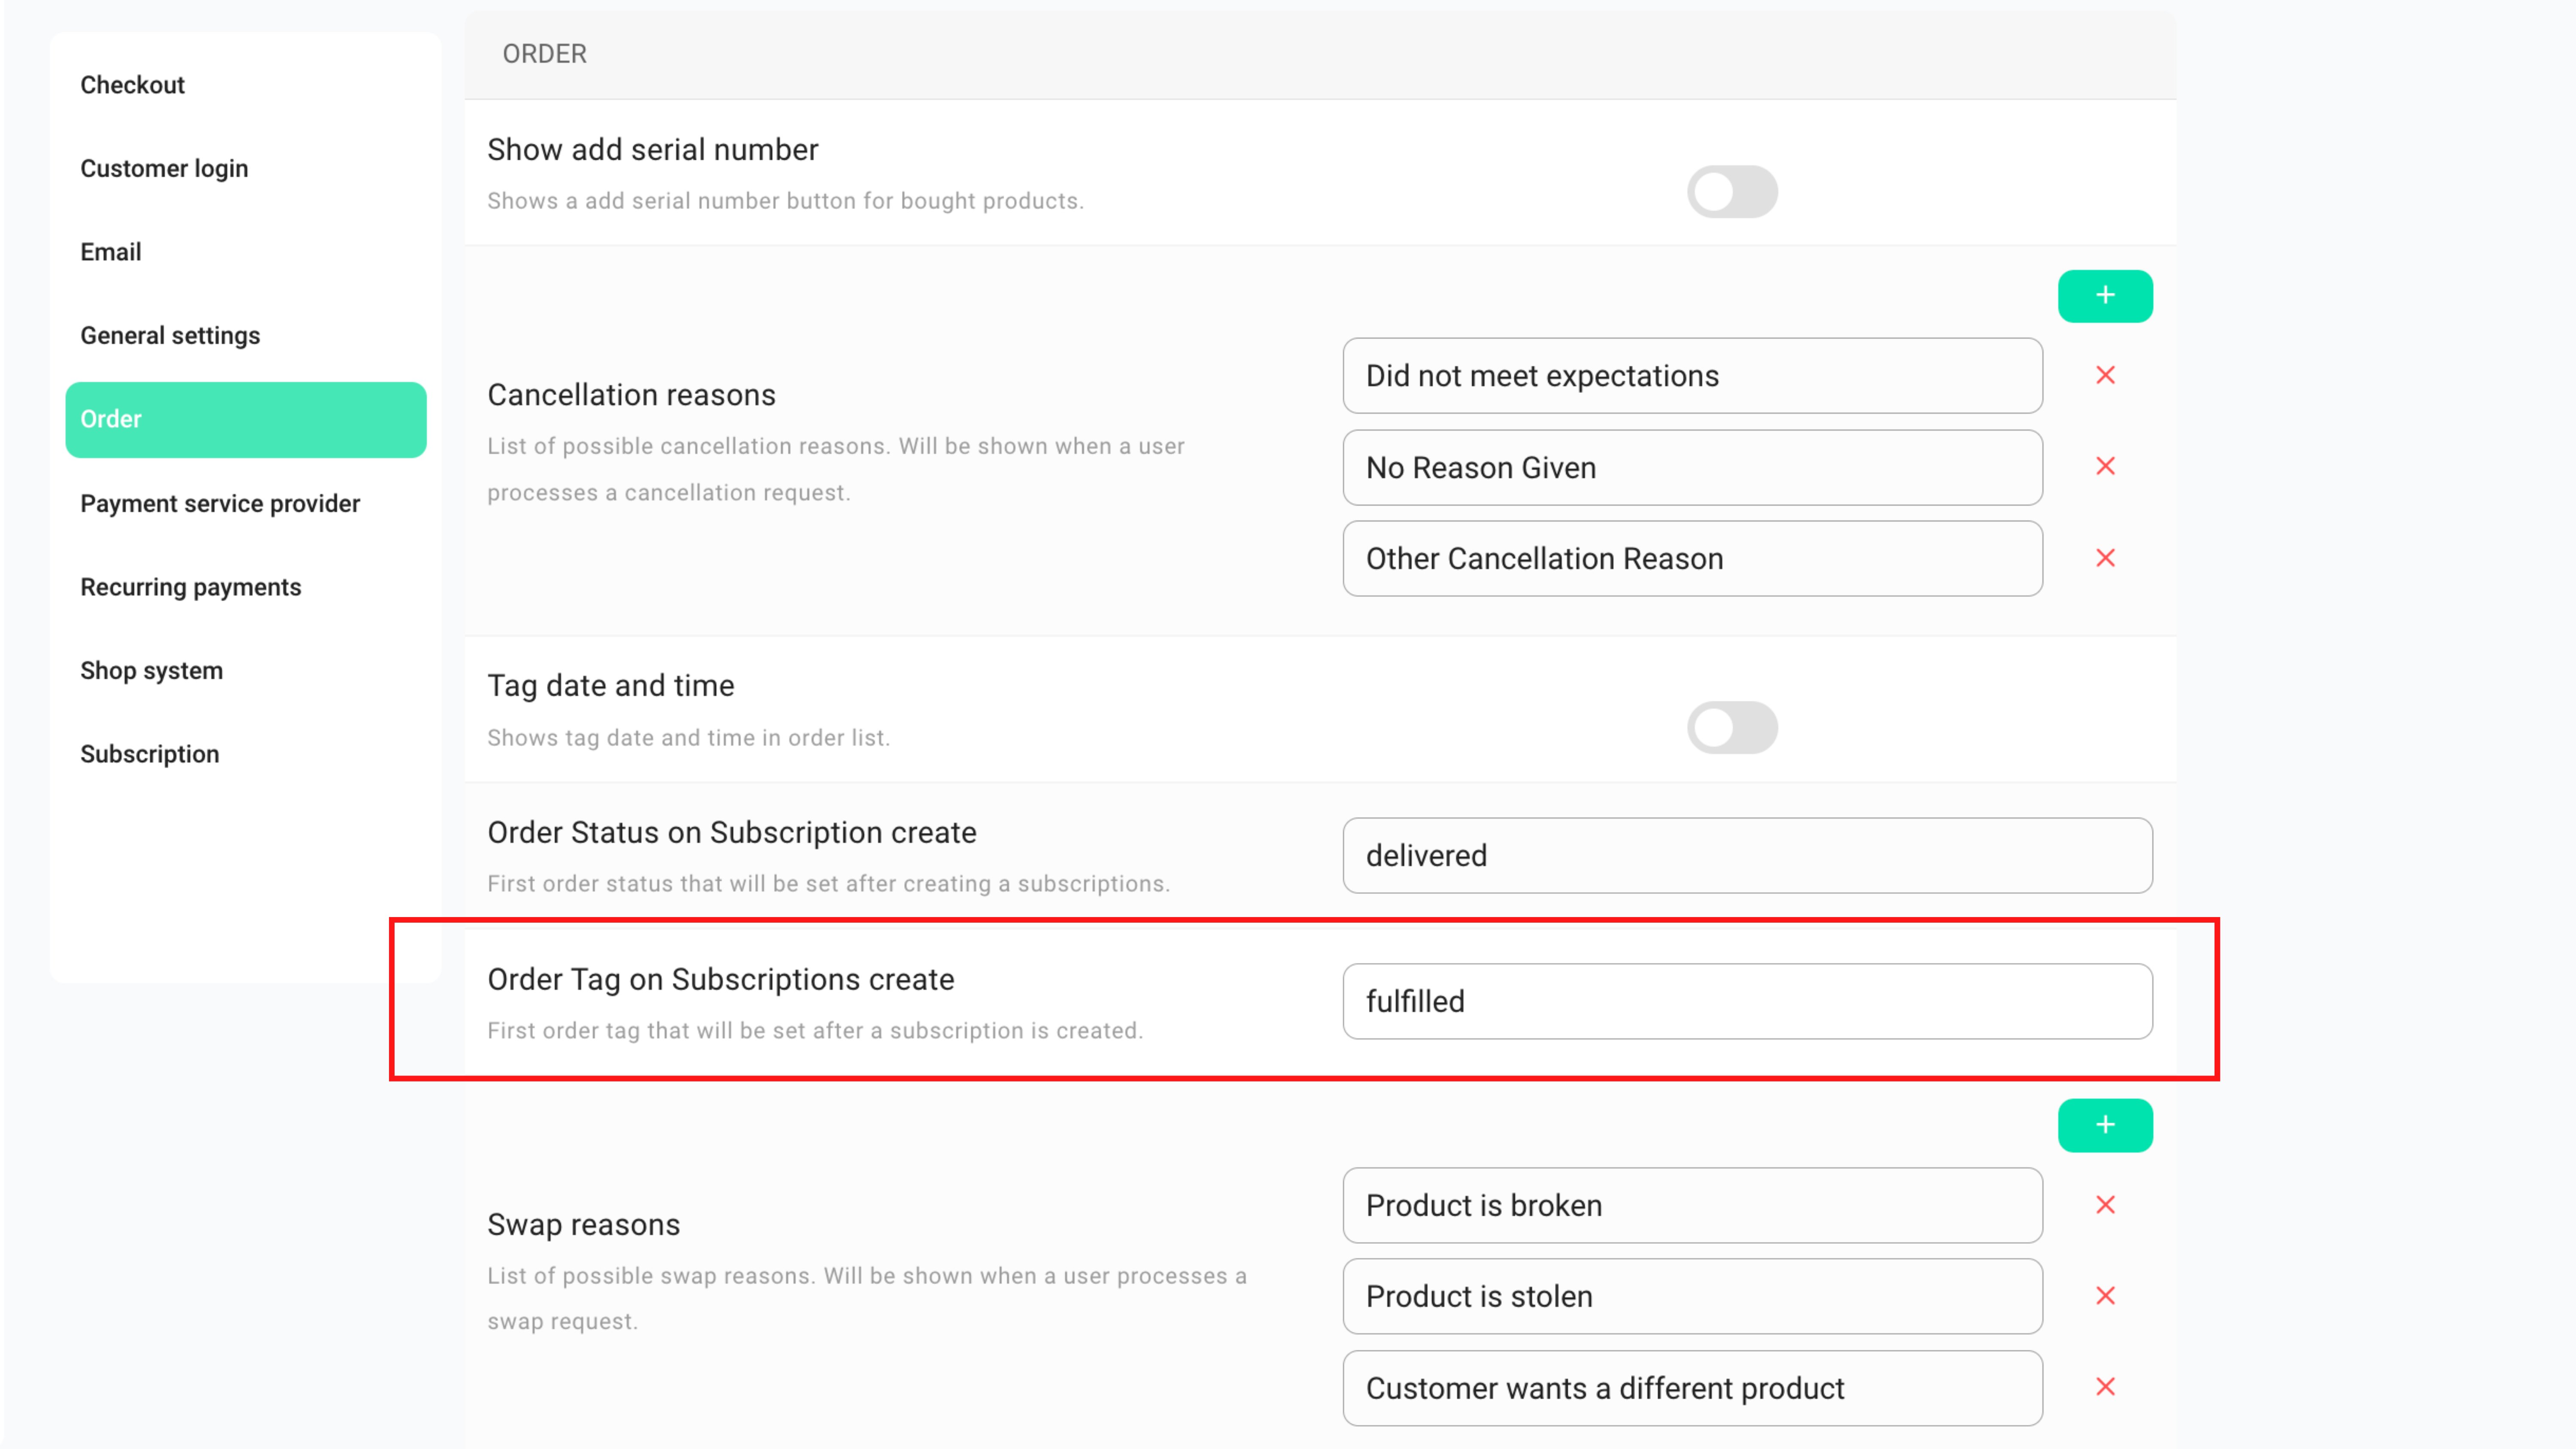The height and width of the screenshot is (1449, 2576).
Task: Edit Order Tag field containing 'fulfilled'
Action: pos(1747,1001)
